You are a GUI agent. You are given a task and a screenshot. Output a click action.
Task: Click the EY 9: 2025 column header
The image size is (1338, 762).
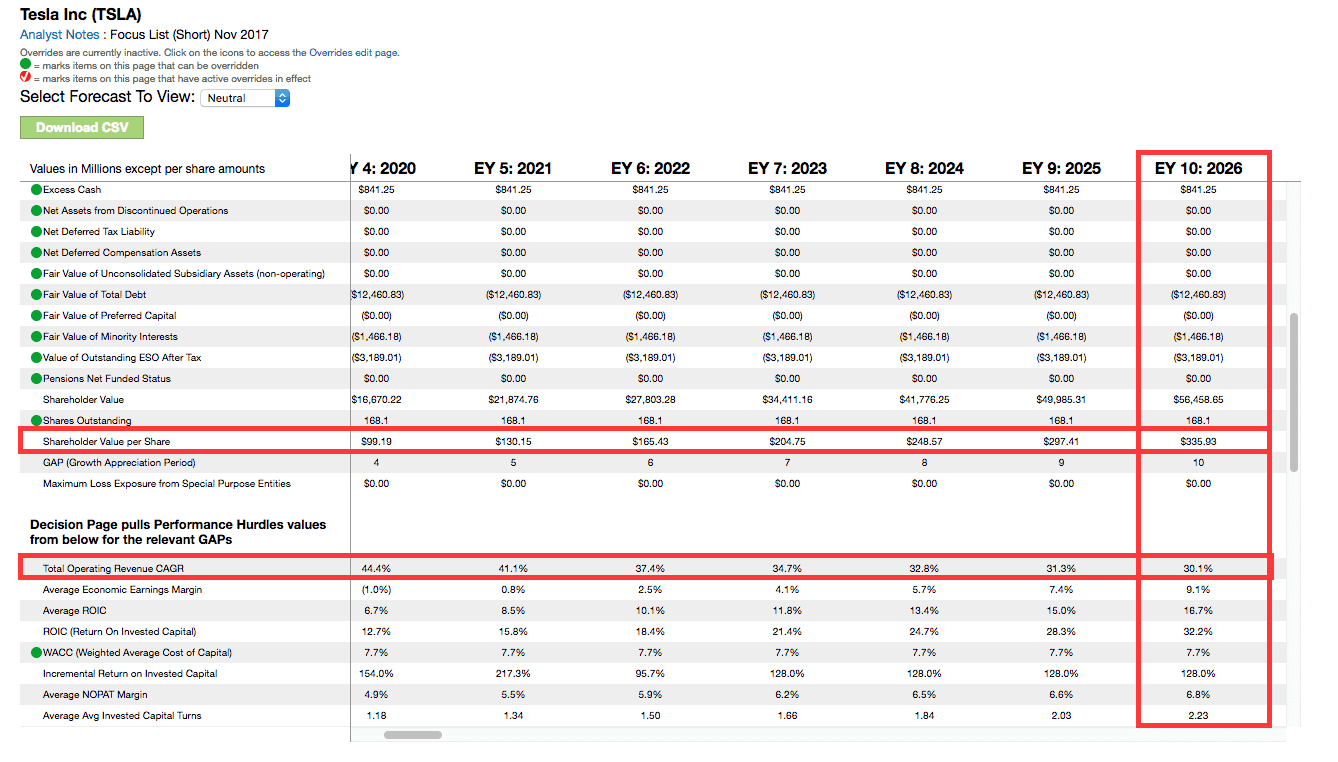click(1061, 168)
